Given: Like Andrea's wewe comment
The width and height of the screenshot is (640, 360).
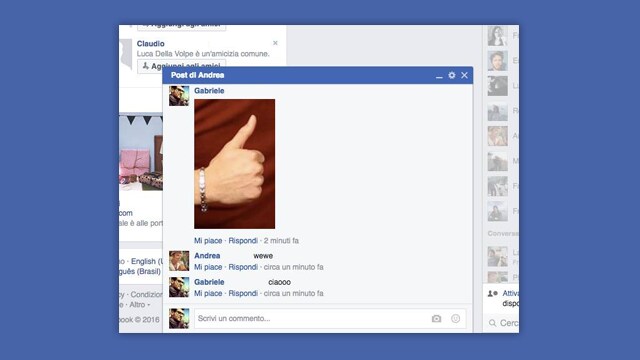Looking at the screenshot, I should point(208,267).
